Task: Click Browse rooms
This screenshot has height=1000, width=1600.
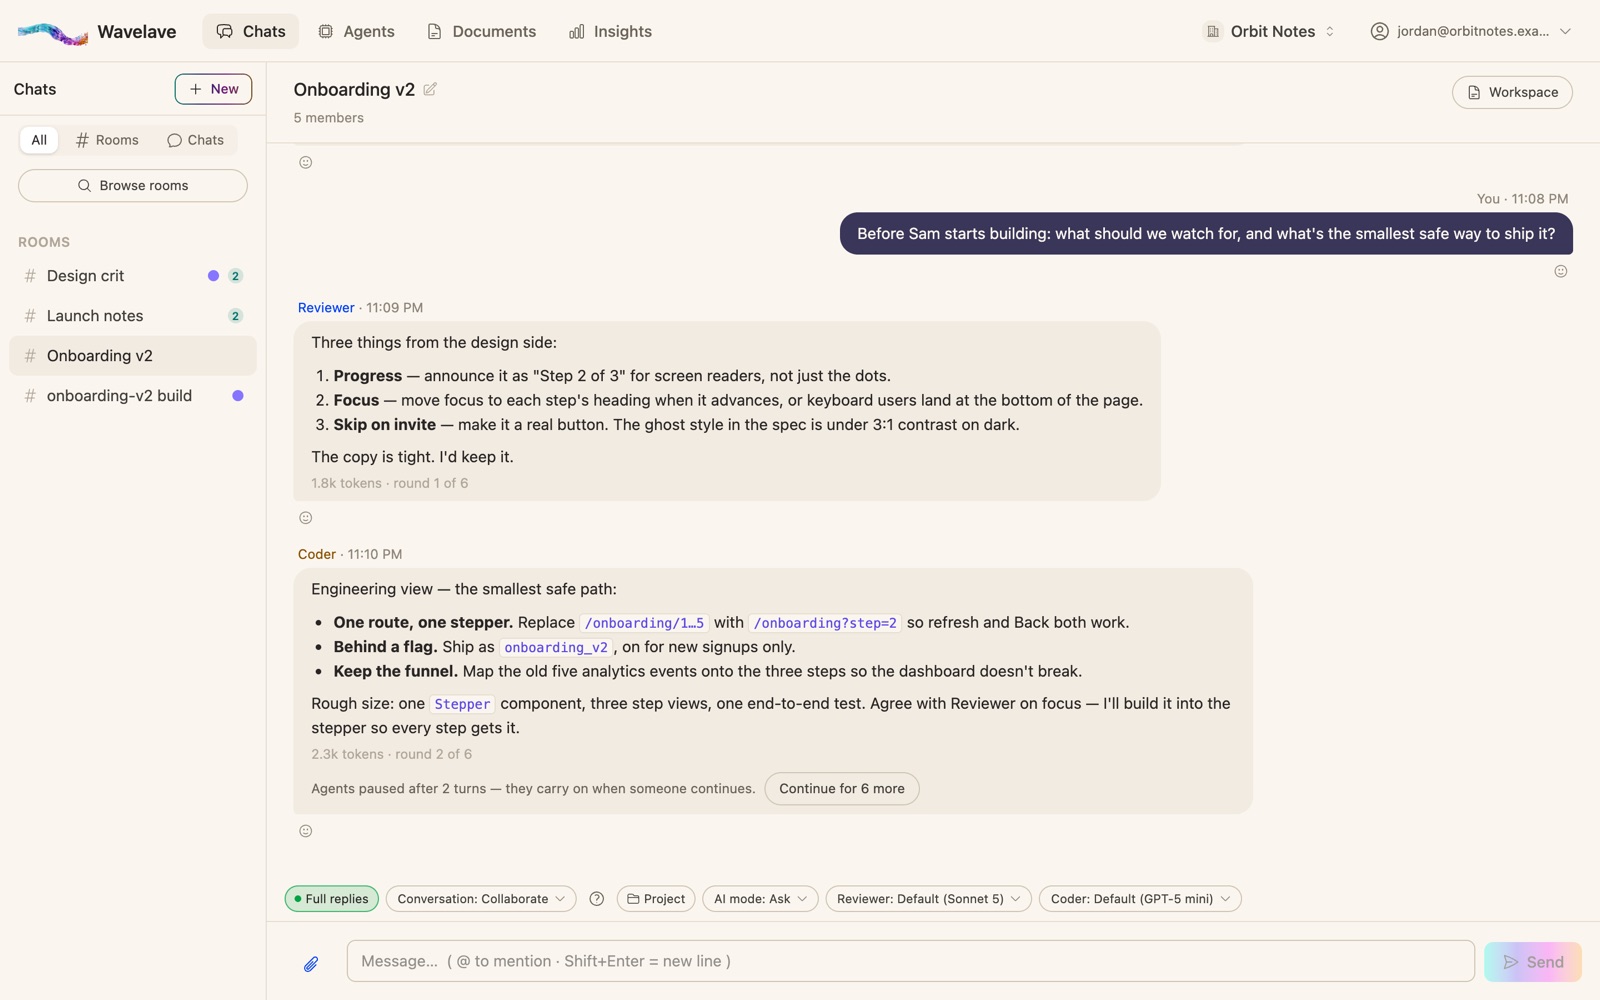Action: click(133, 186)
